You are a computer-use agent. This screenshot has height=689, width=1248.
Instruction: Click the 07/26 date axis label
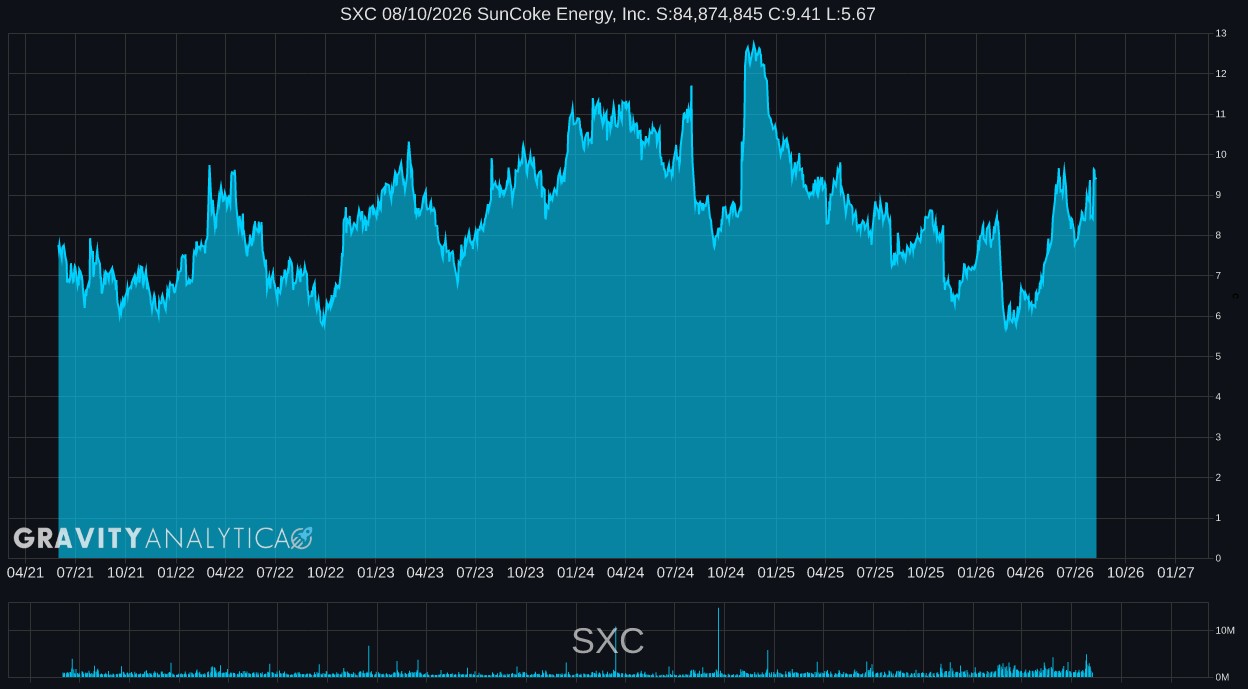coord(1075,573)
